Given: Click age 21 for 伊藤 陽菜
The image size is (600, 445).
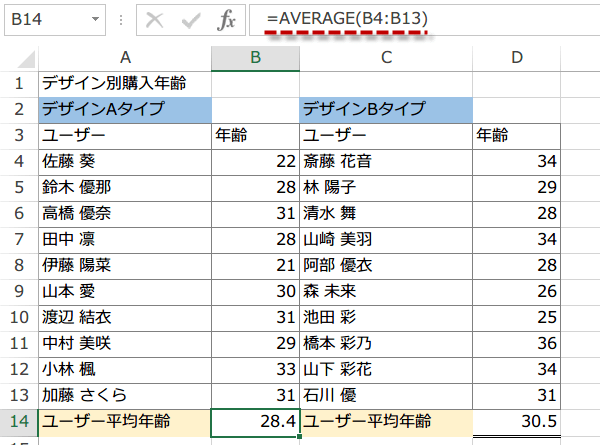Looking at the screenshot, I should (x=256, y=266).
